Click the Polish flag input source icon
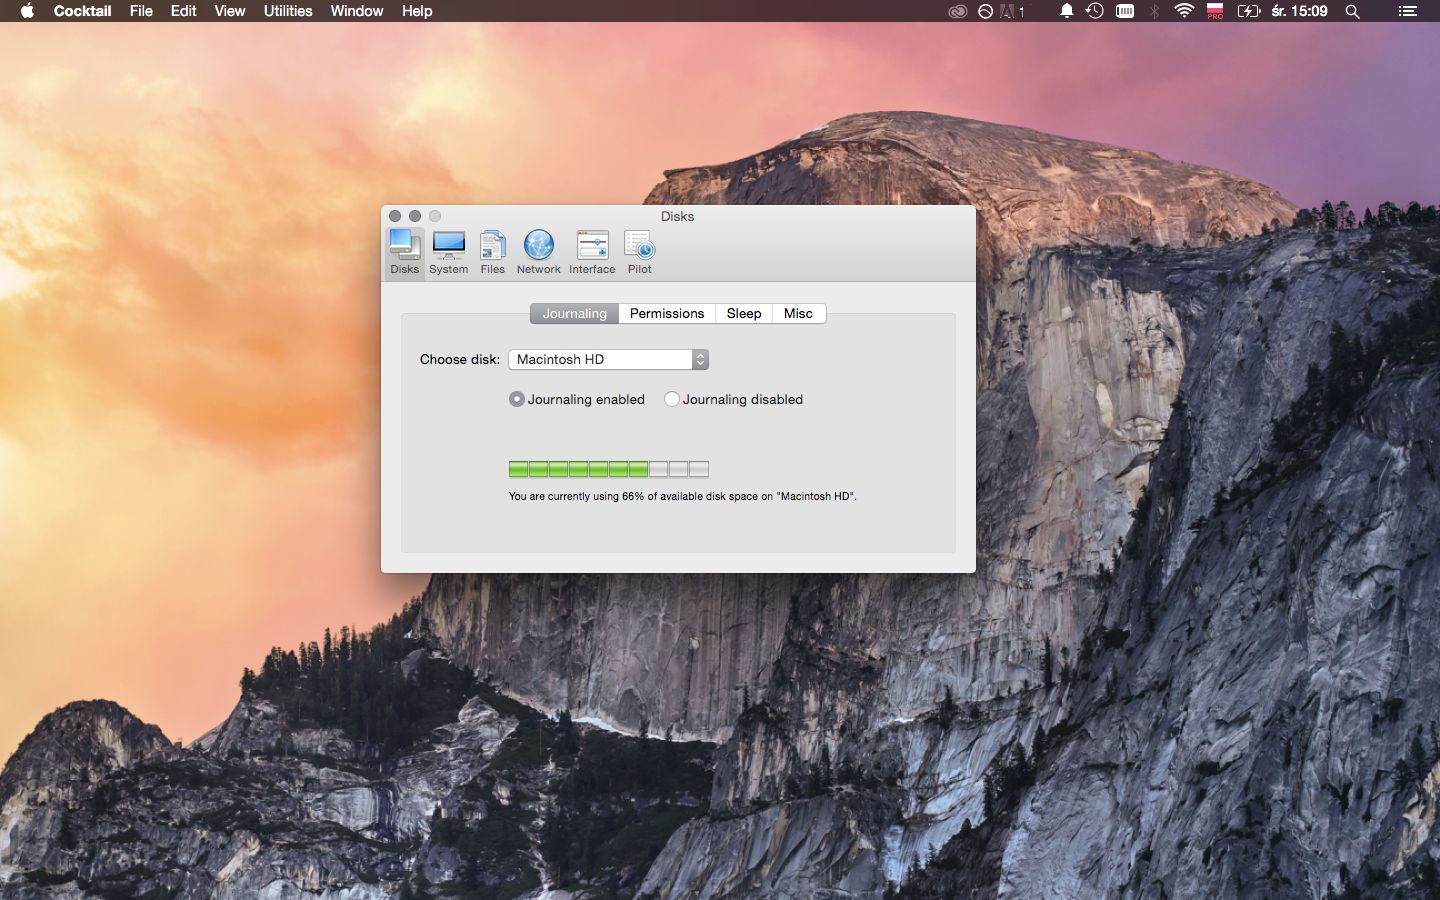Screen dimensions: 1440x900 (1215, 11)
